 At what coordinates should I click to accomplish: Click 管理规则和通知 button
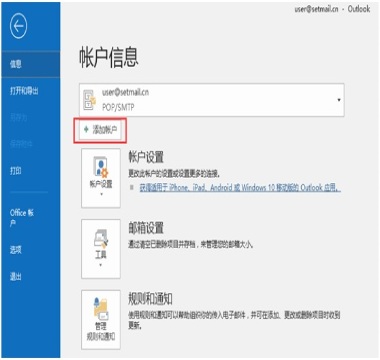(x=101, y=319)
